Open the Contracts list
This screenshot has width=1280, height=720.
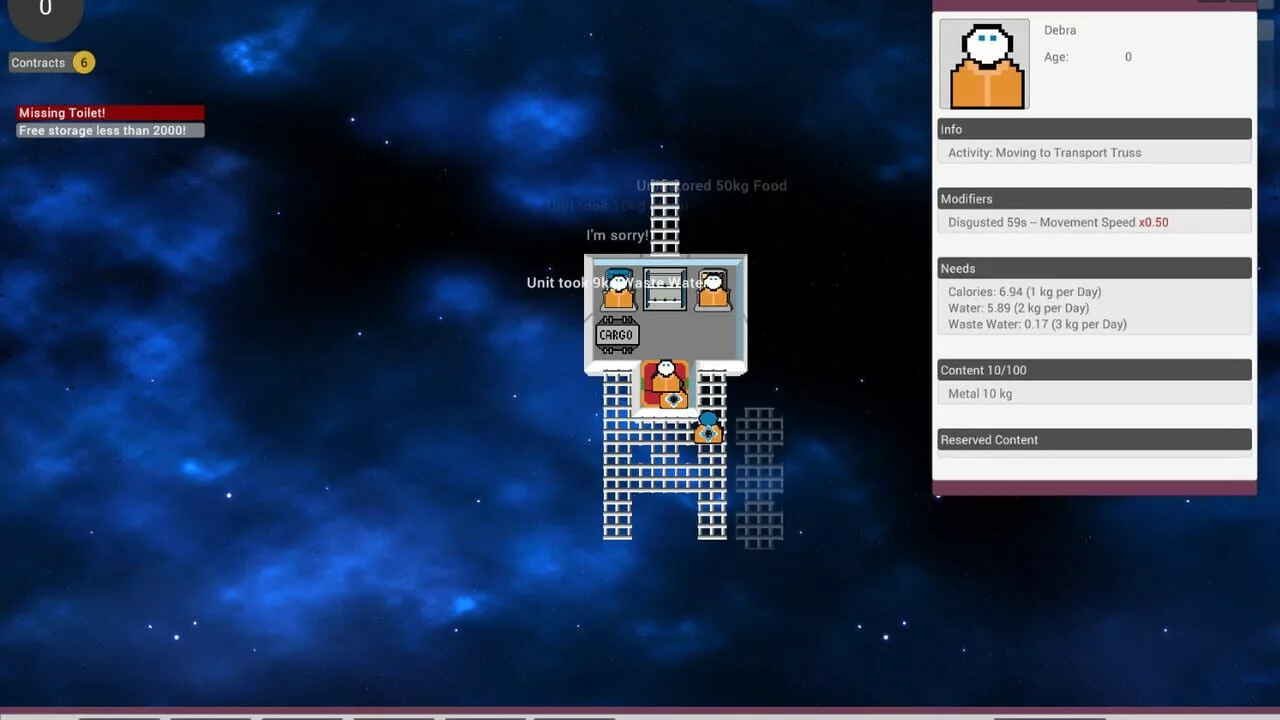(x=39, y=63)
